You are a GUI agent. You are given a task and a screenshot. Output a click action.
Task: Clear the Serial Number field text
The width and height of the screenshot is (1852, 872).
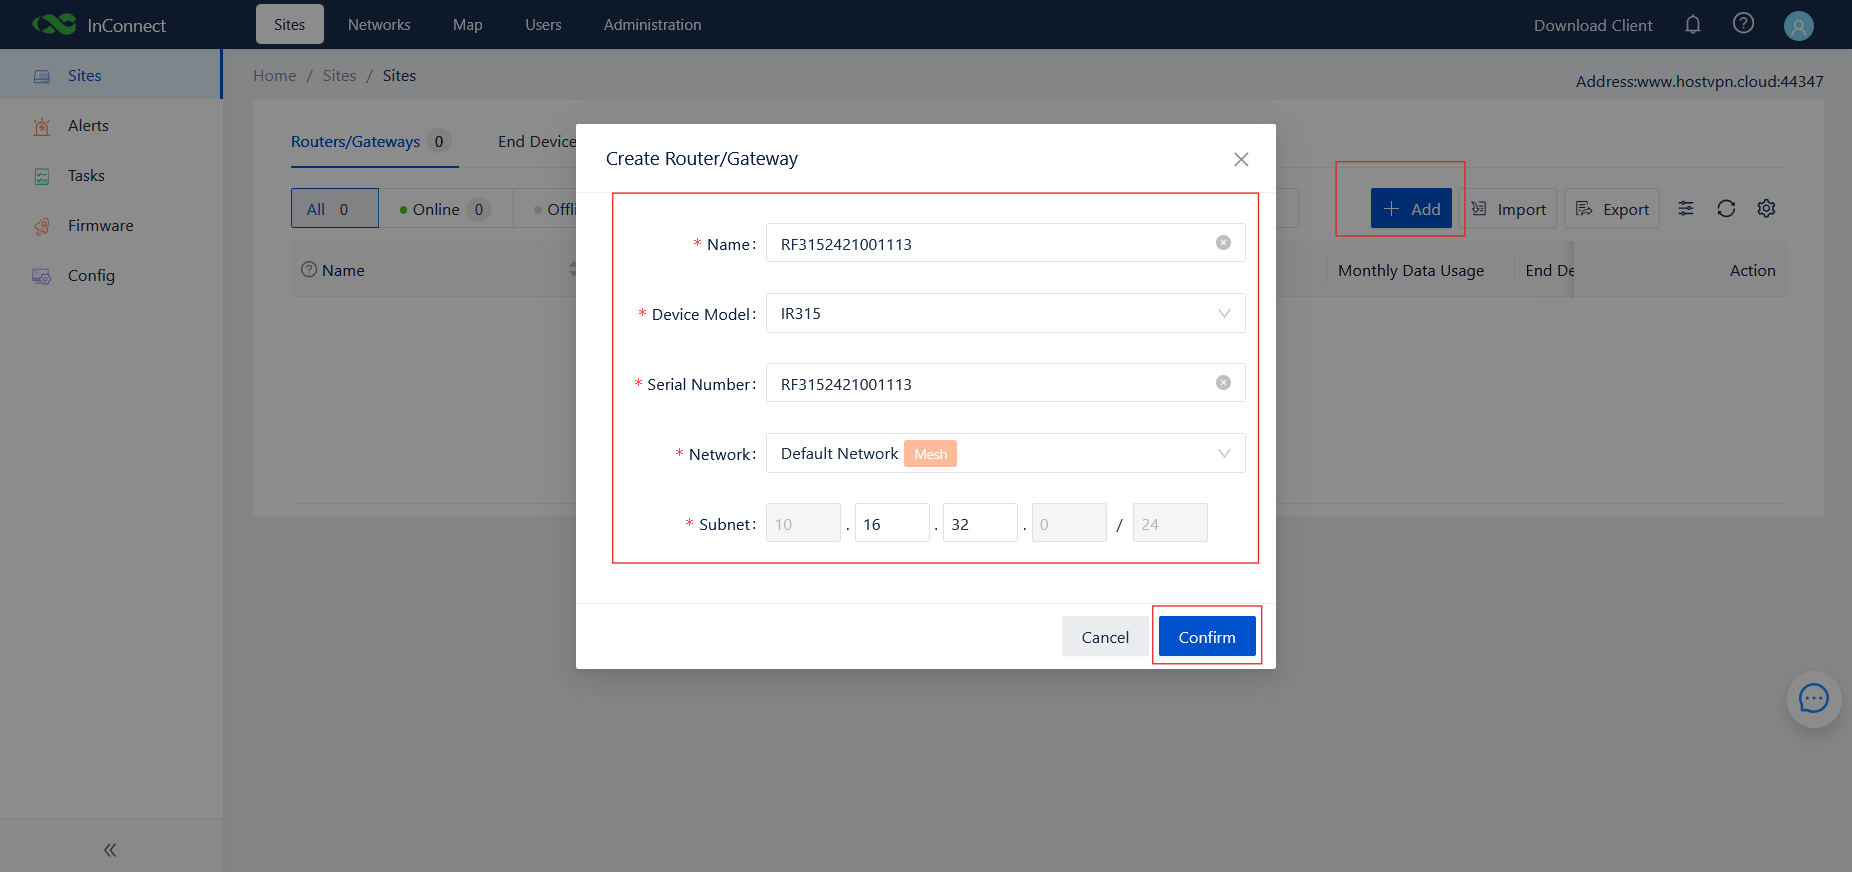[x=1223, y=383]
